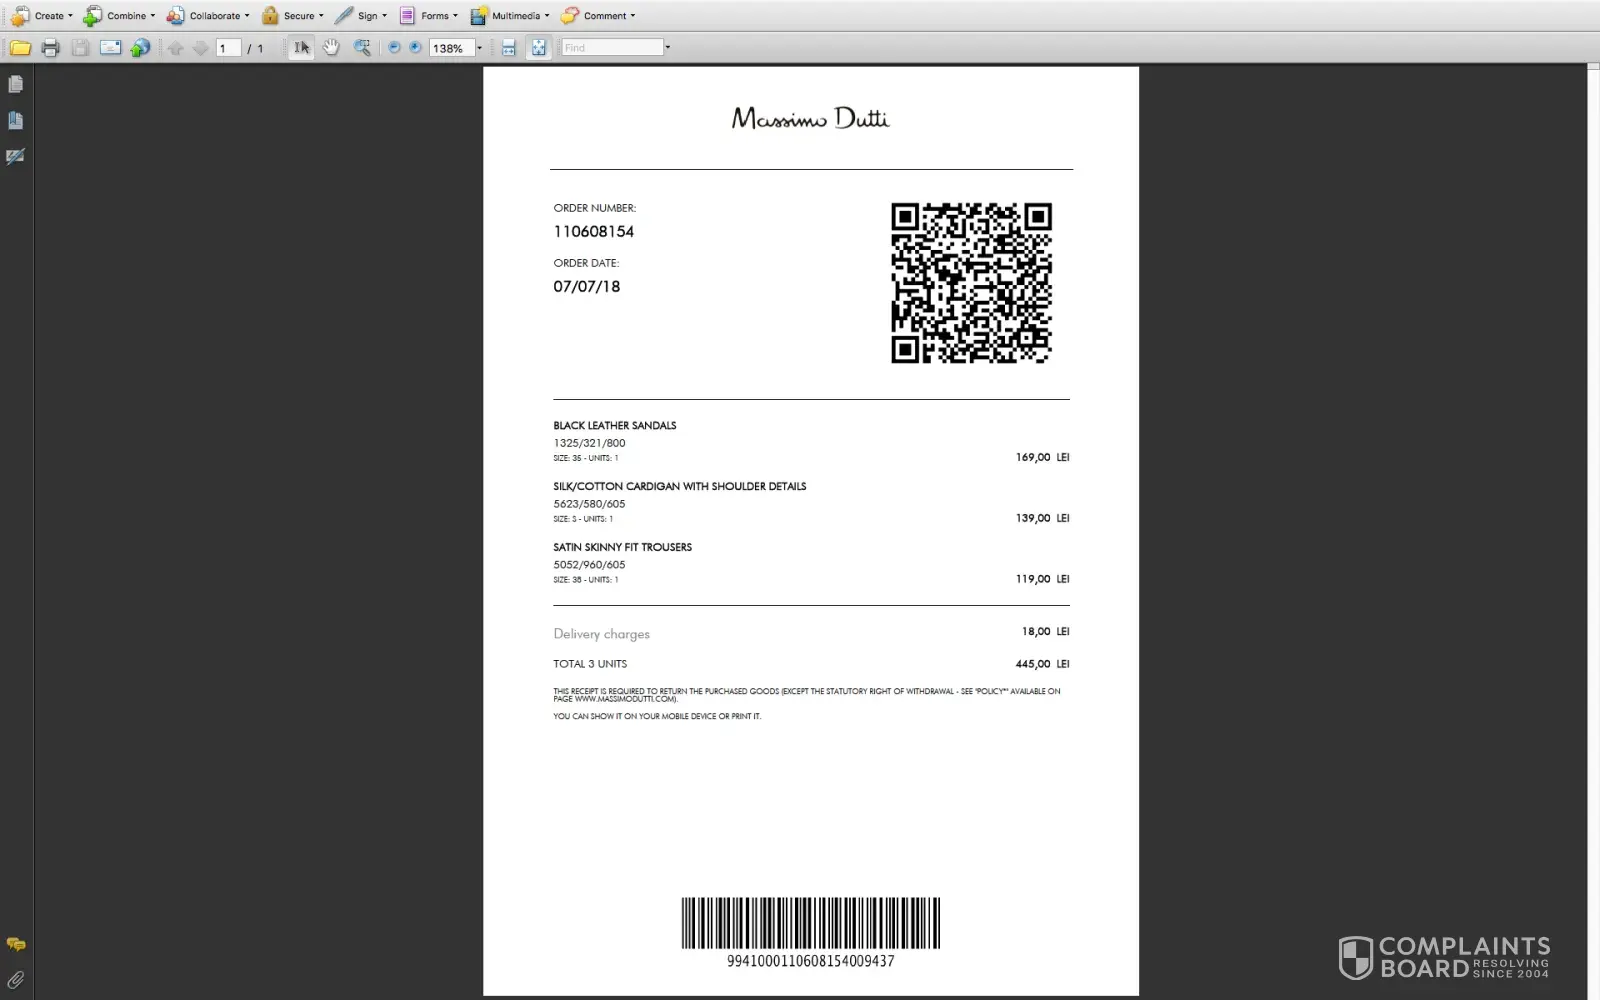Open the Signatures panel in sidebar

click(x=15, y=157)
